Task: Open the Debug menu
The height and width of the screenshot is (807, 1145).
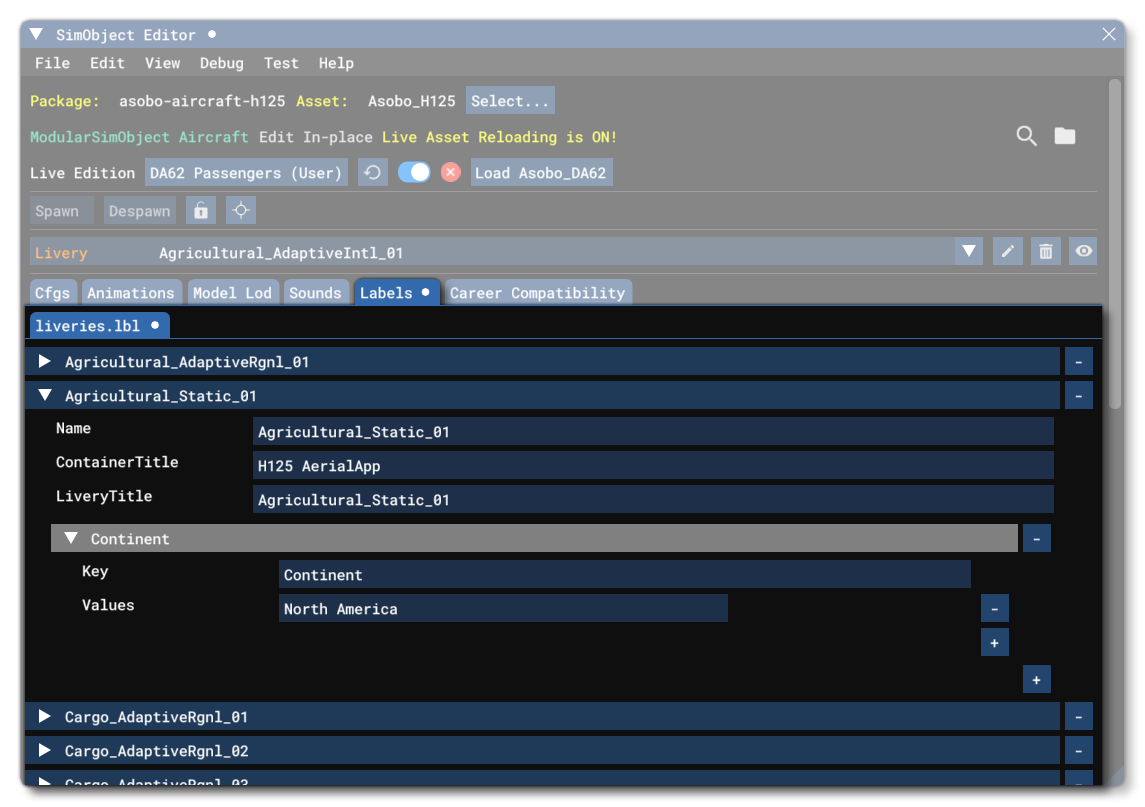Action: [221, 63]
